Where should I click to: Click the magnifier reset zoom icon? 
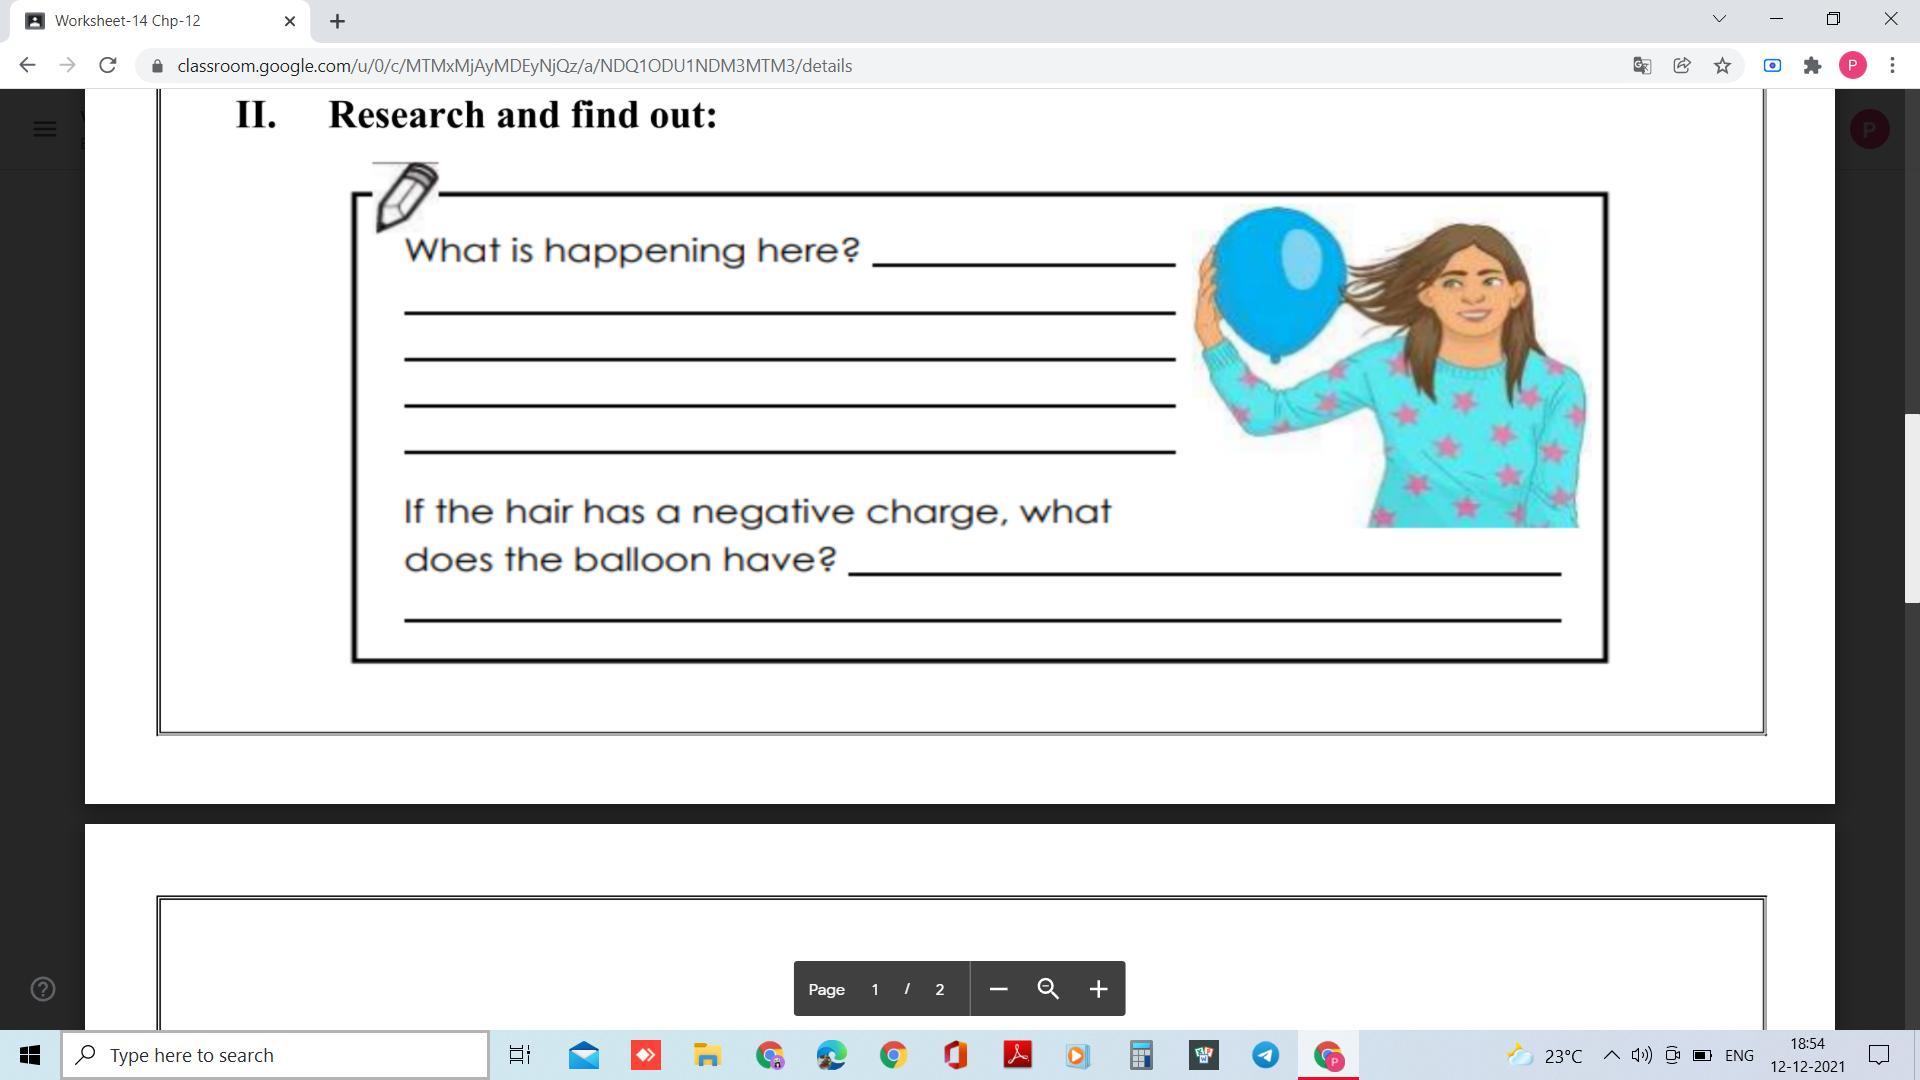1047,989
